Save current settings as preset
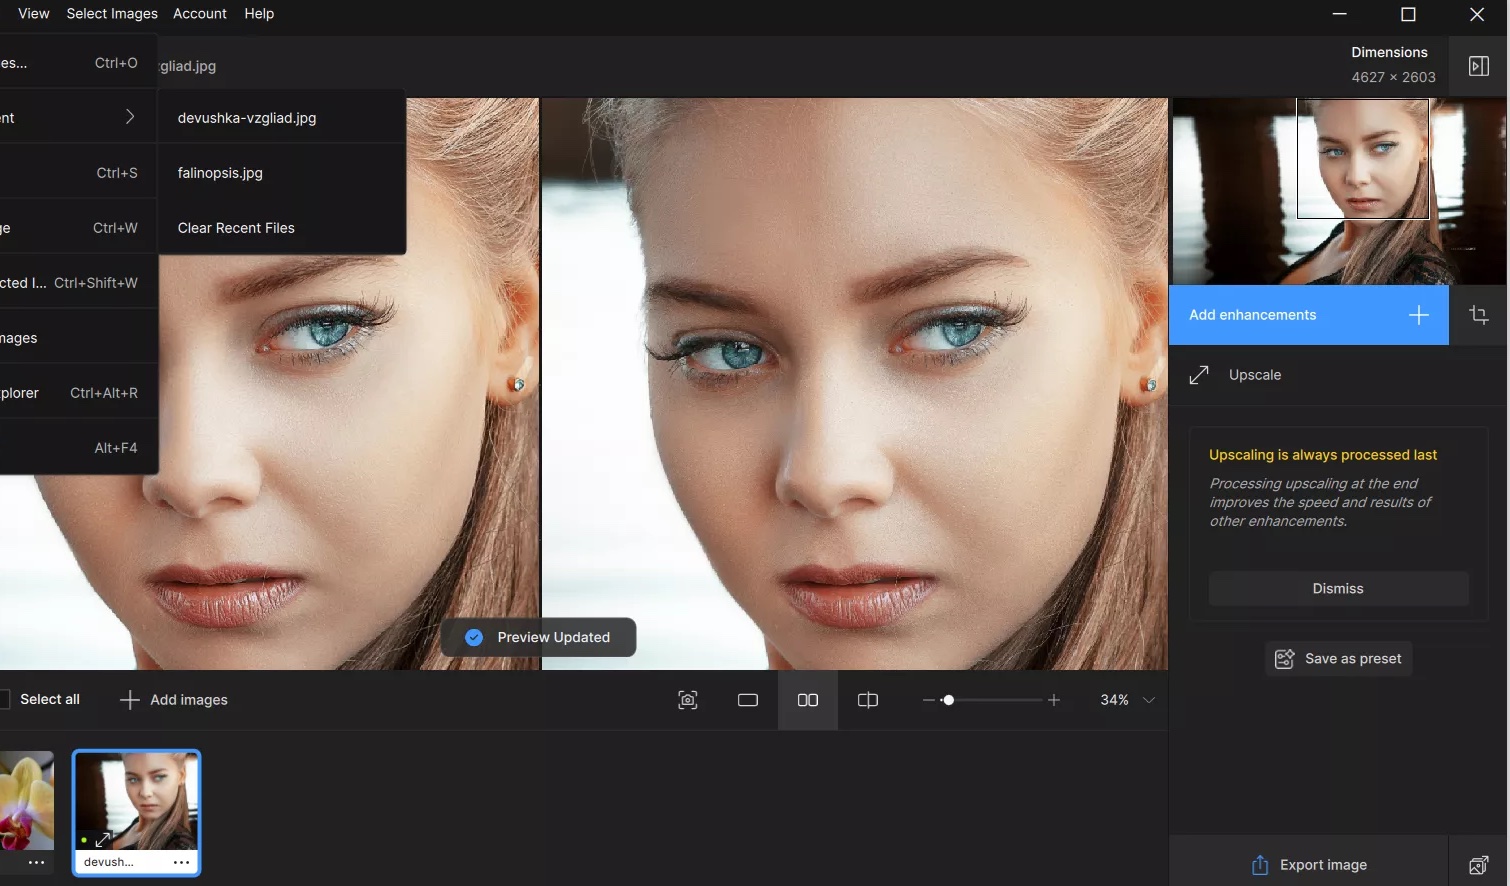The height and width of the screenshot is (886, 1510). (x=1338, y=658)
